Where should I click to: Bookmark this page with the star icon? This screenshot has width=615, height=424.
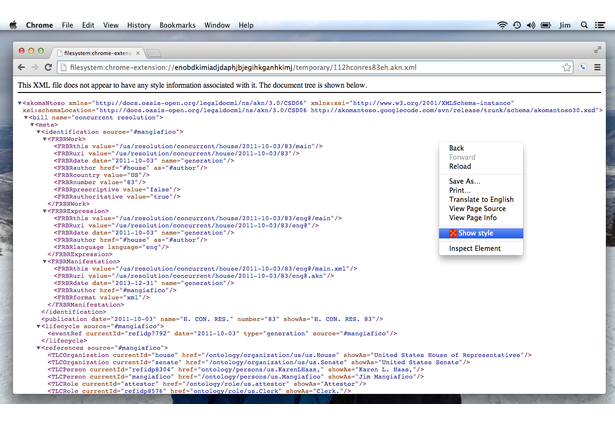tap(566, 67)
